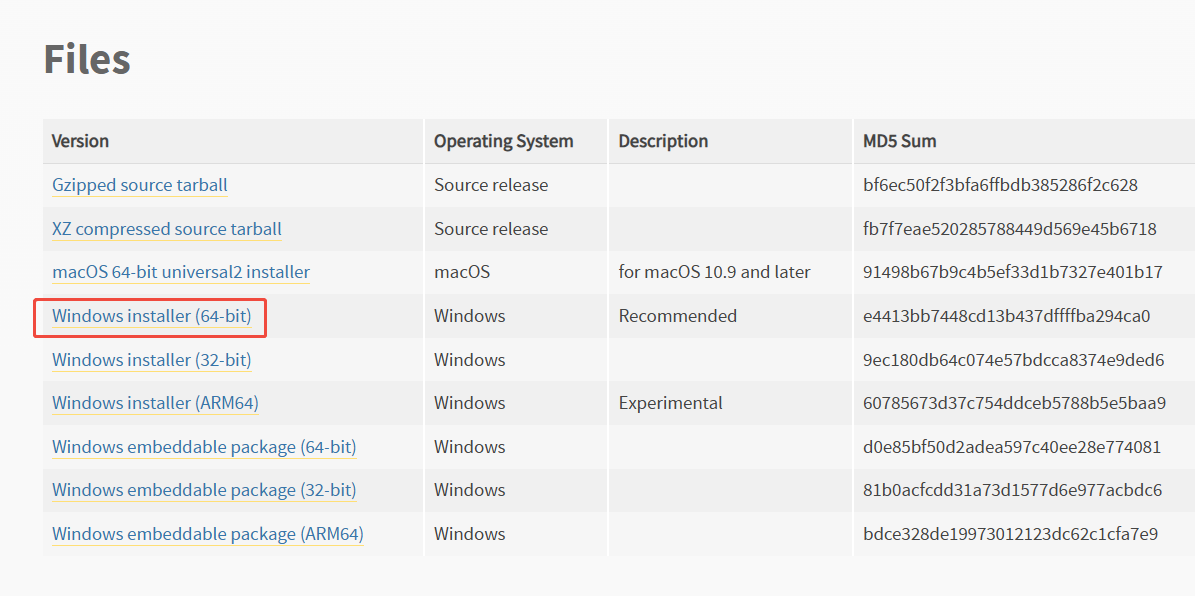Viewport: 1195px width, 596px height.
Task: Open the Windows installer (ARM64) link
Action: coord(155,402)
